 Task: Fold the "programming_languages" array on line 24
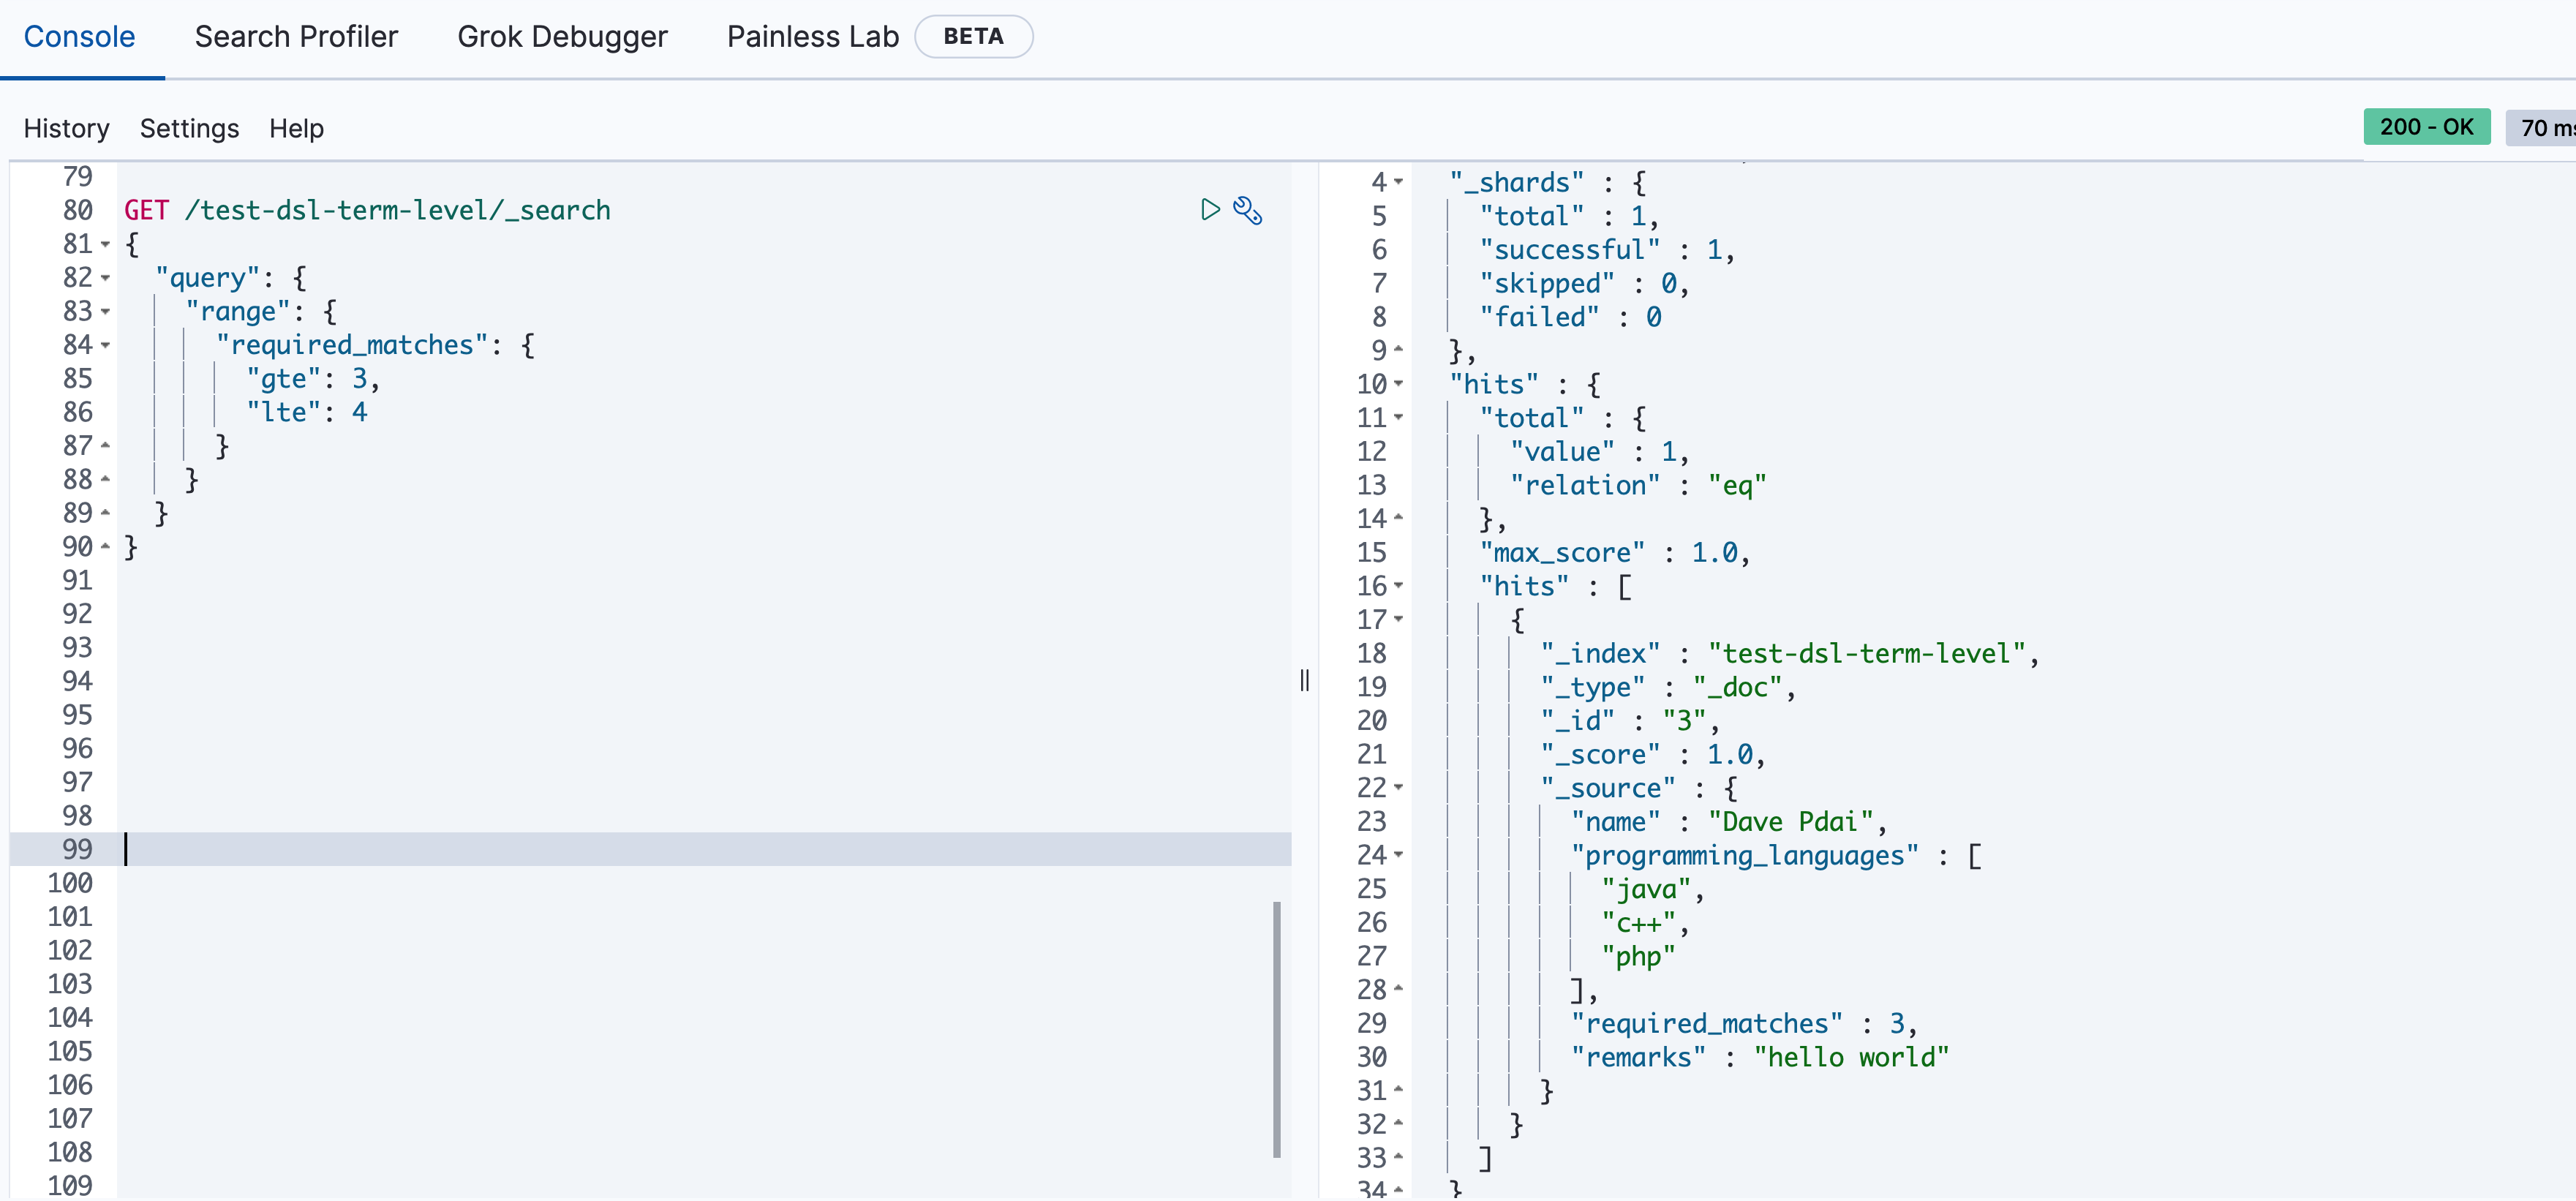click(x=1399, y=855)
